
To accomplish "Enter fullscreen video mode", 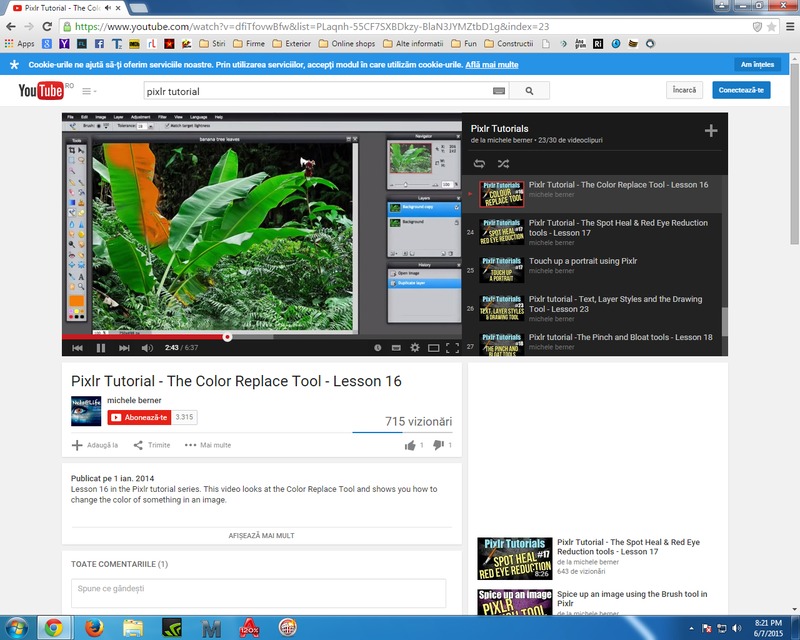I will [x=452, y=348].
